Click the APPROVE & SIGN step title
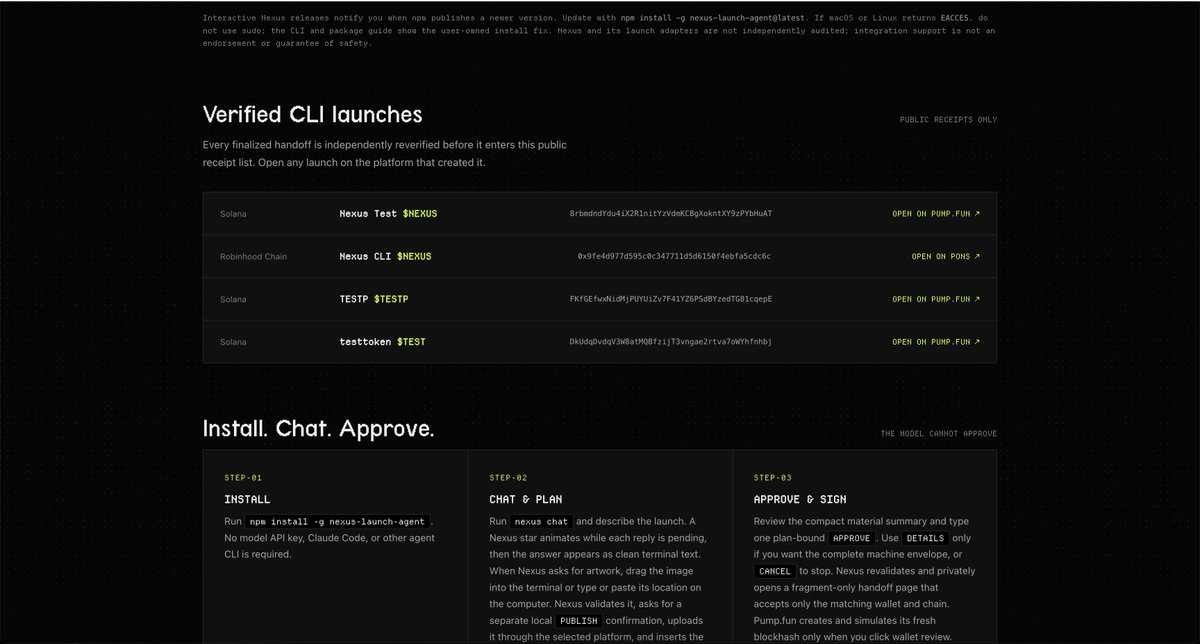Image resolution: width=1200 pixels, height=644 pixels. (800, 499)
